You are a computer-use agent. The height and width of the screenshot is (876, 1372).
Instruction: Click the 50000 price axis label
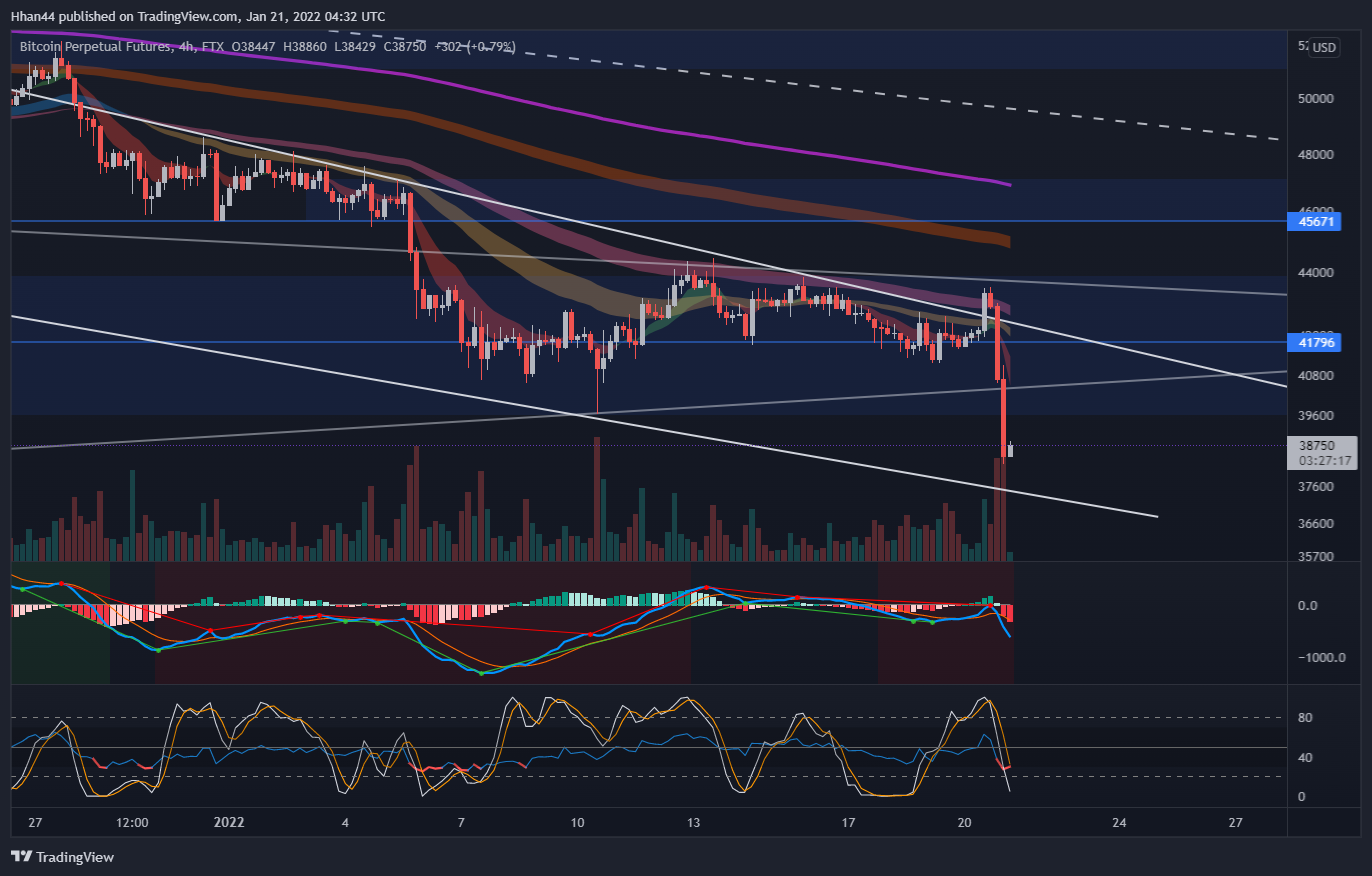(1316, 99)
